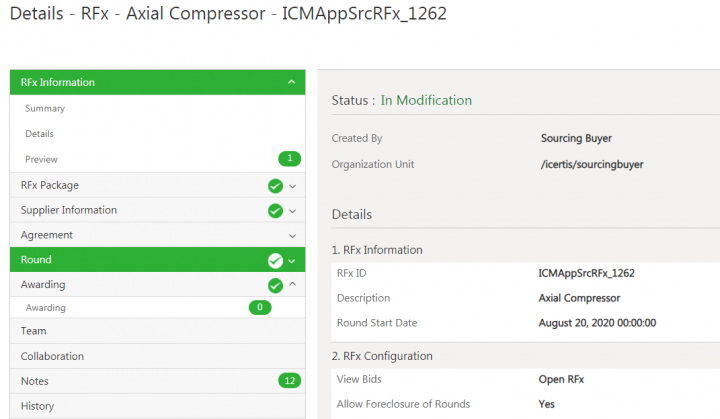
Task: Go to the Collaboration section
Action: click(x=52, y=356)
